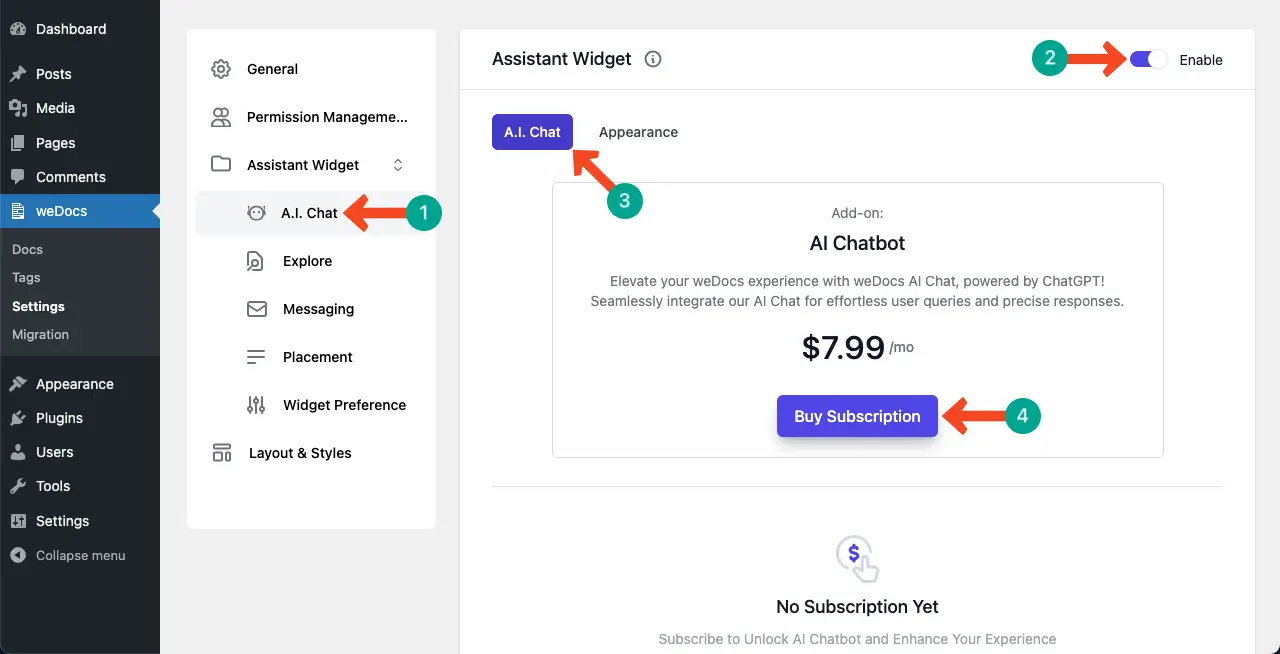Click the info icon beside Assistant Widget title
This screenshot has height=654, width=1280.
coord(653,59)
